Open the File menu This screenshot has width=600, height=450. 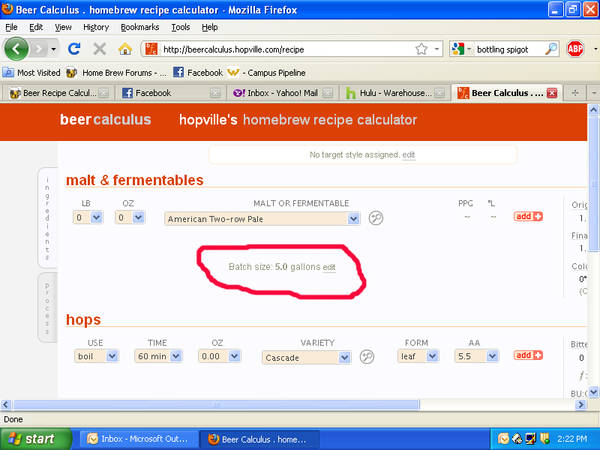11,27
